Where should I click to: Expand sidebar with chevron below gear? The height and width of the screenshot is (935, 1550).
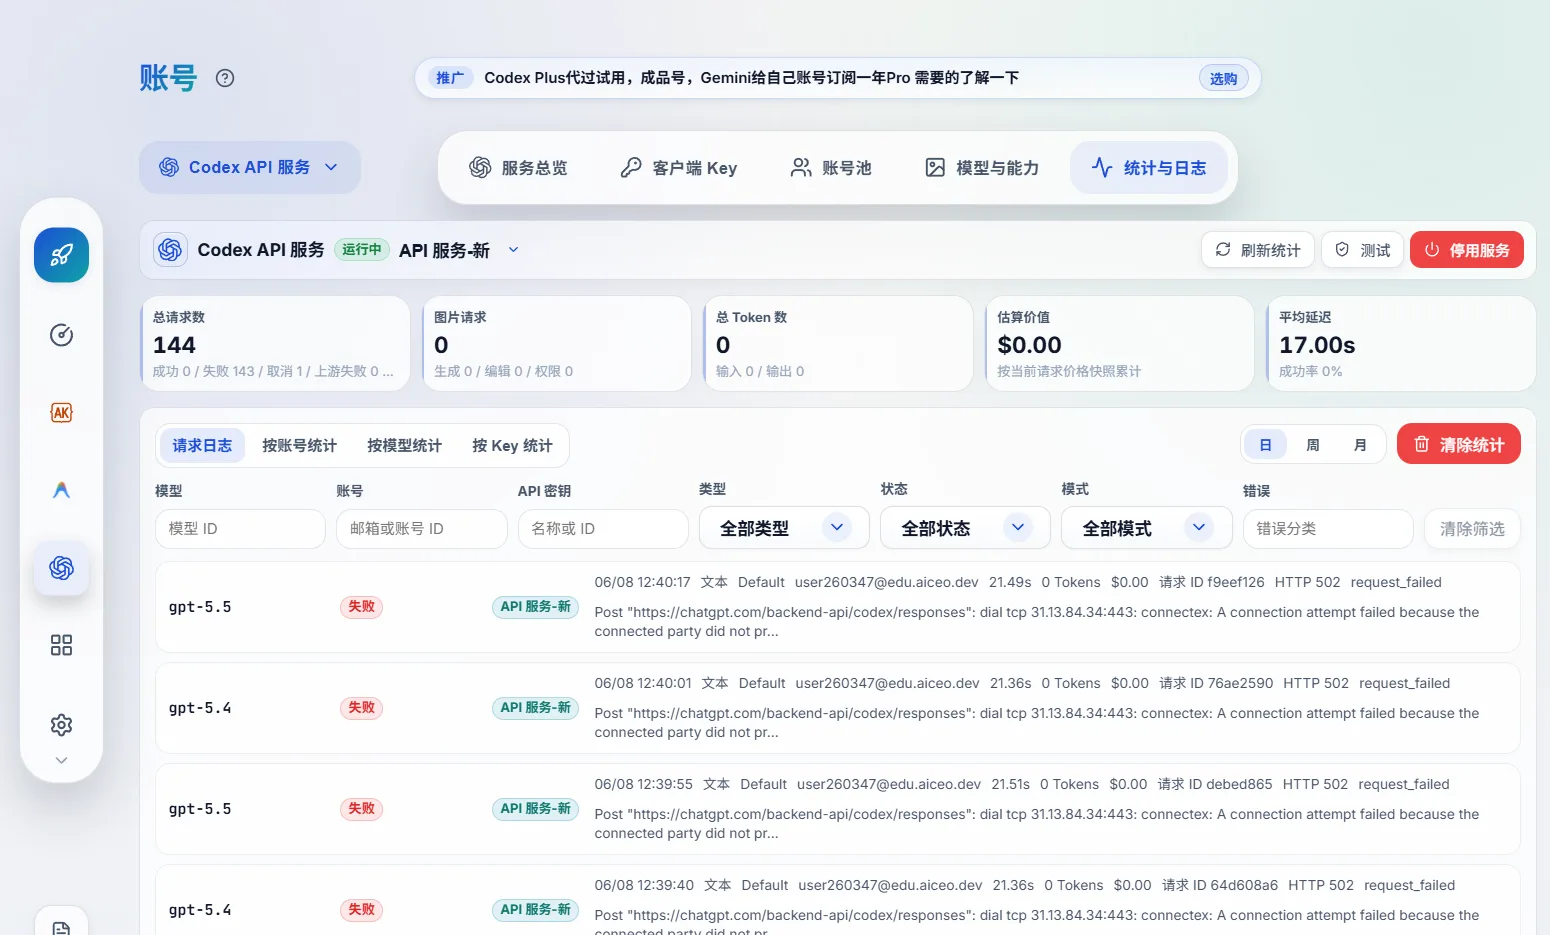[61, 761]
